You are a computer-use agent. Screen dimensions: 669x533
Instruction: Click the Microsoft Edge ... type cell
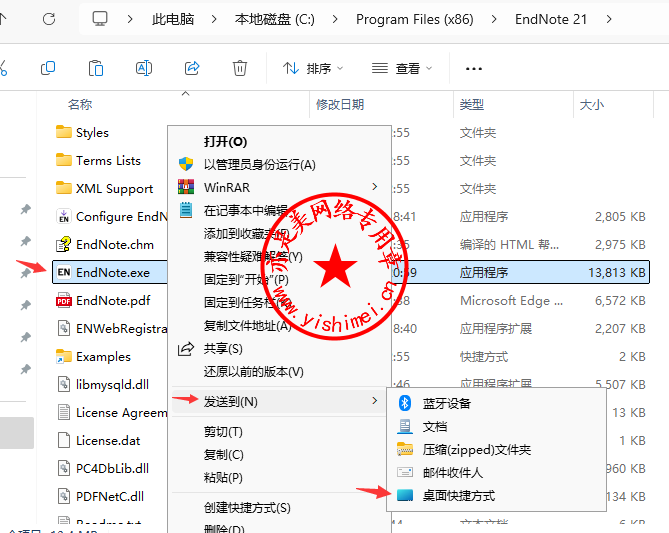pos(512,300)
